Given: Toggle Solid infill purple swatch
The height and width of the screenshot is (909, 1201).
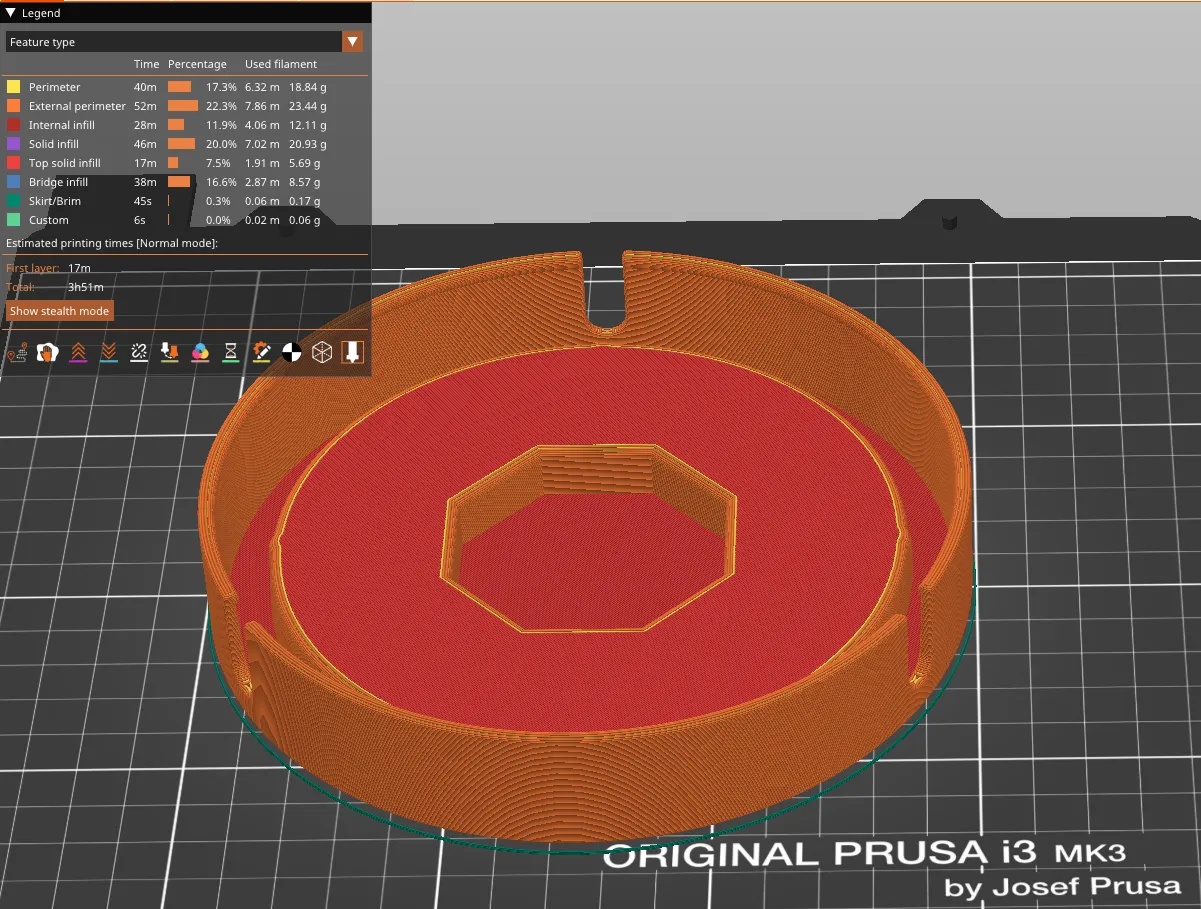Looking at the screenshot, I should (x=13, y=144).
